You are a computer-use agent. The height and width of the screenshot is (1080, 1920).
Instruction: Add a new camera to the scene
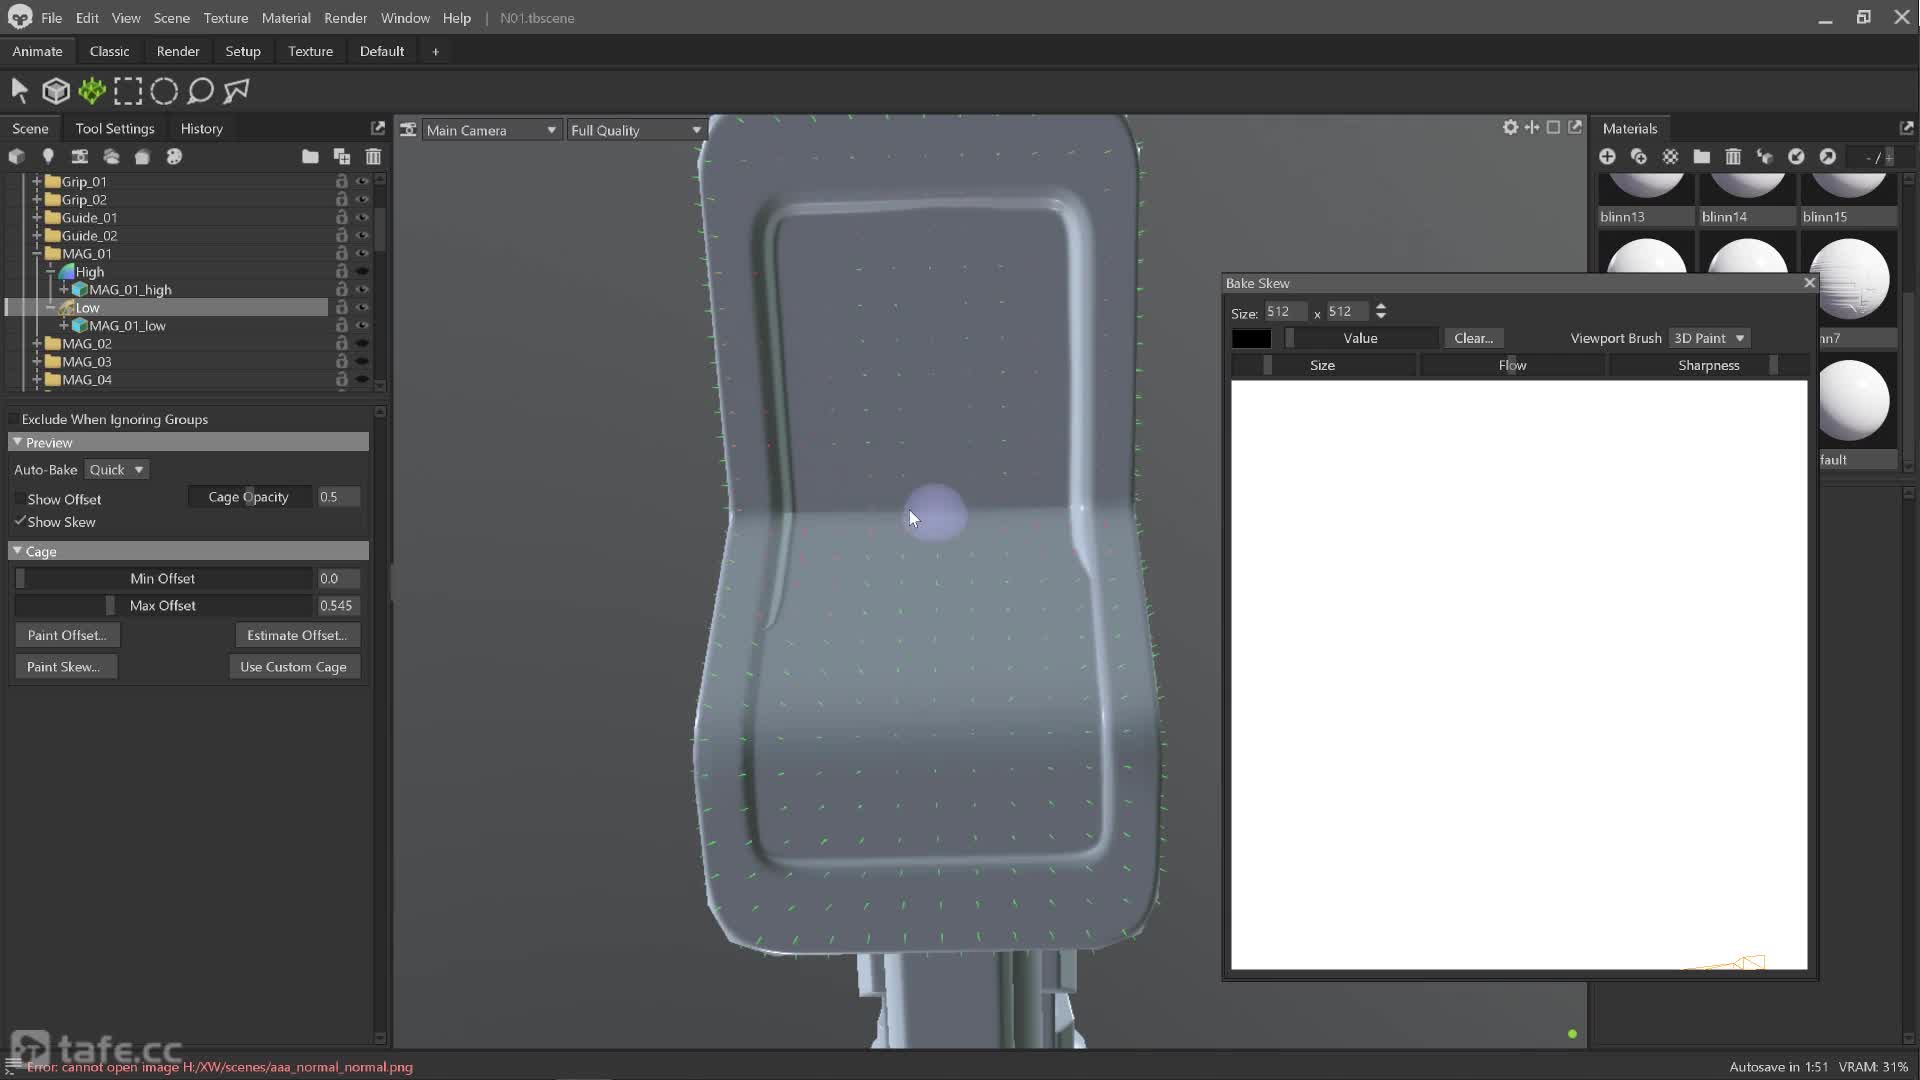pos(79,157)
